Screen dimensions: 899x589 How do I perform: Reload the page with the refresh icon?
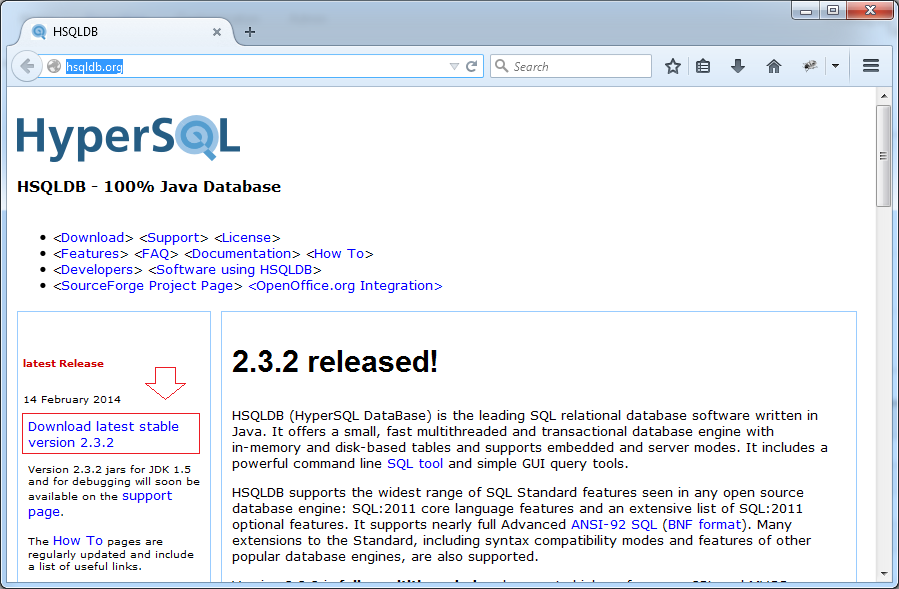(x=472, y=67)
